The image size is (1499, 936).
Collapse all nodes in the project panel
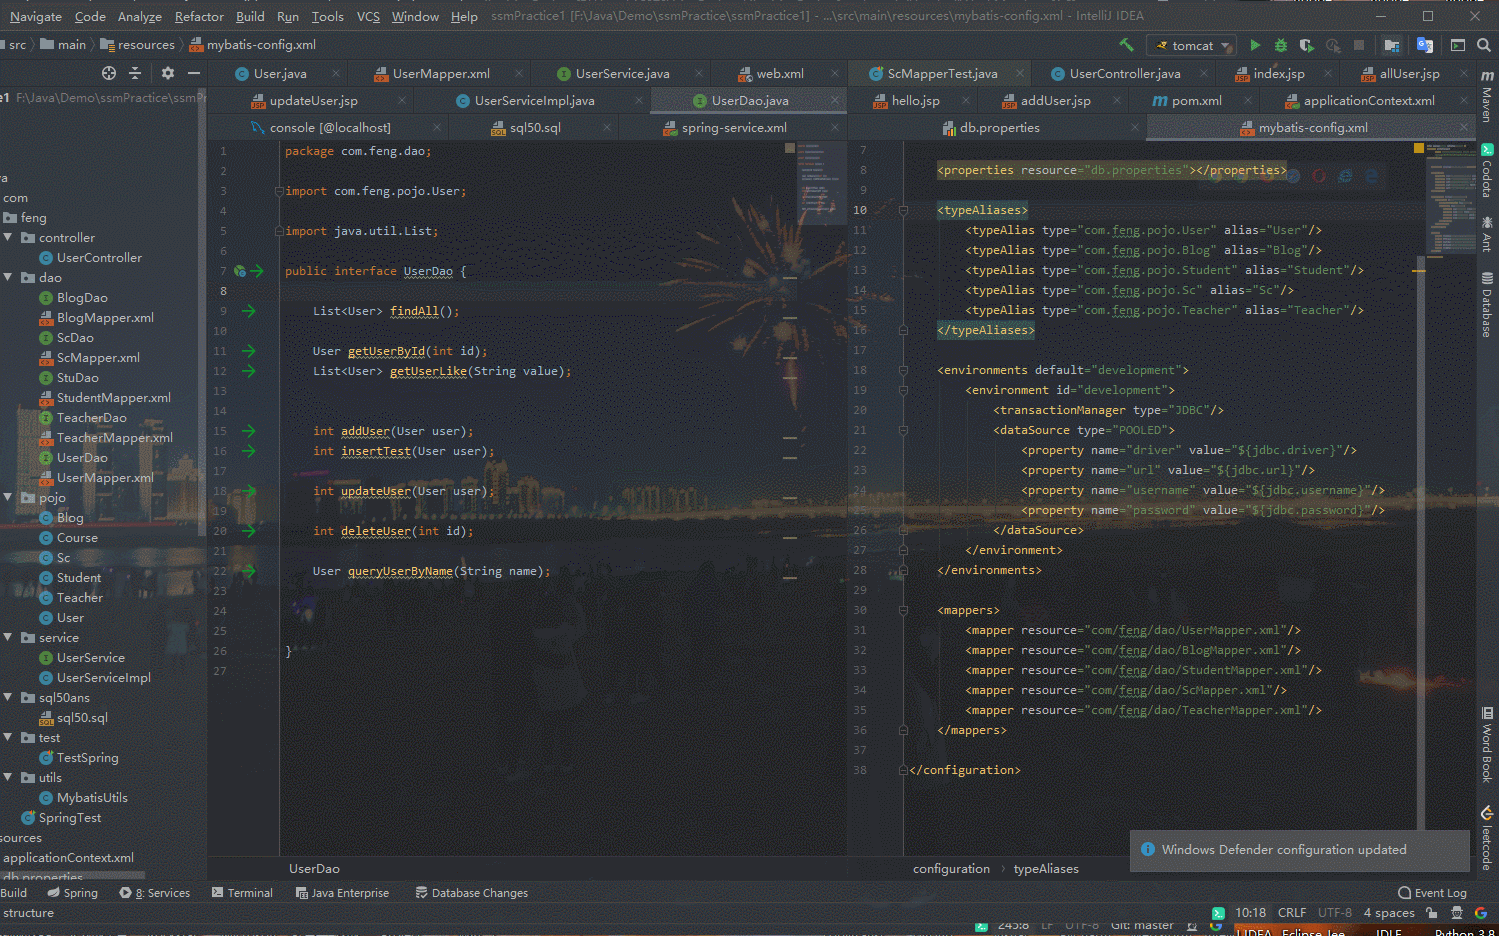tap(135, 73)
